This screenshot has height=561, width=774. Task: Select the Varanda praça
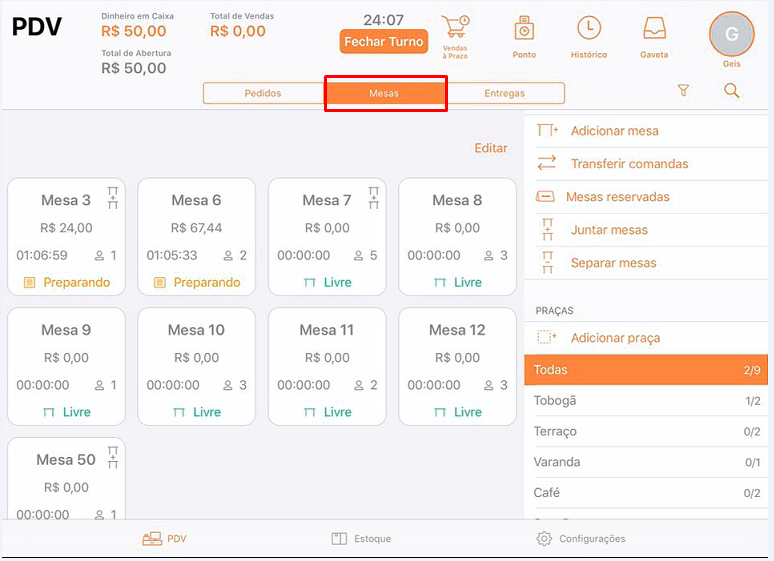[x=646, y=462]
